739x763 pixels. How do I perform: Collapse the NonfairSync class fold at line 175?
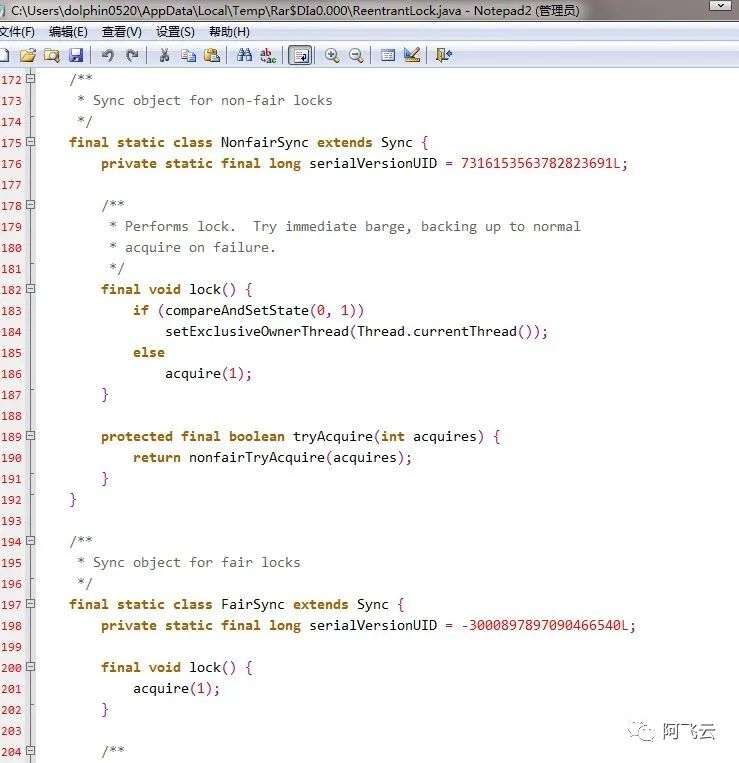(31, 142)
